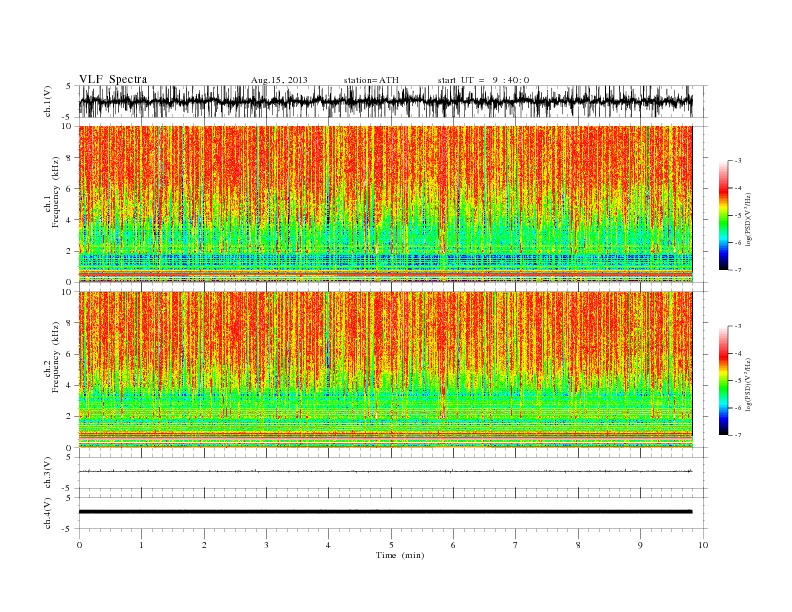Click the ch.2 'Frequency (kHz)' axis label
This screenshot has height=612, width=792.
pyautogui.click(x=56, y=357)
